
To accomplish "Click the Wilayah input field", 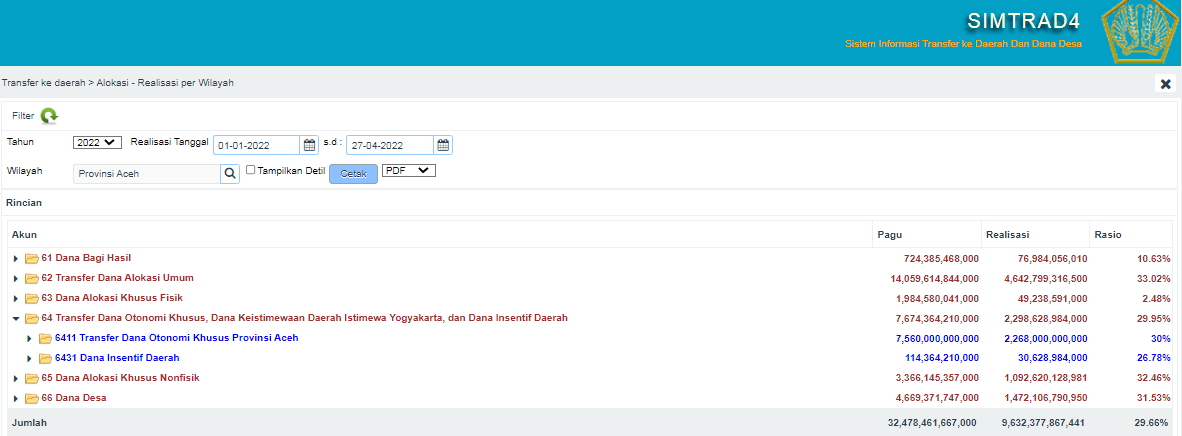I will (146, 174).
